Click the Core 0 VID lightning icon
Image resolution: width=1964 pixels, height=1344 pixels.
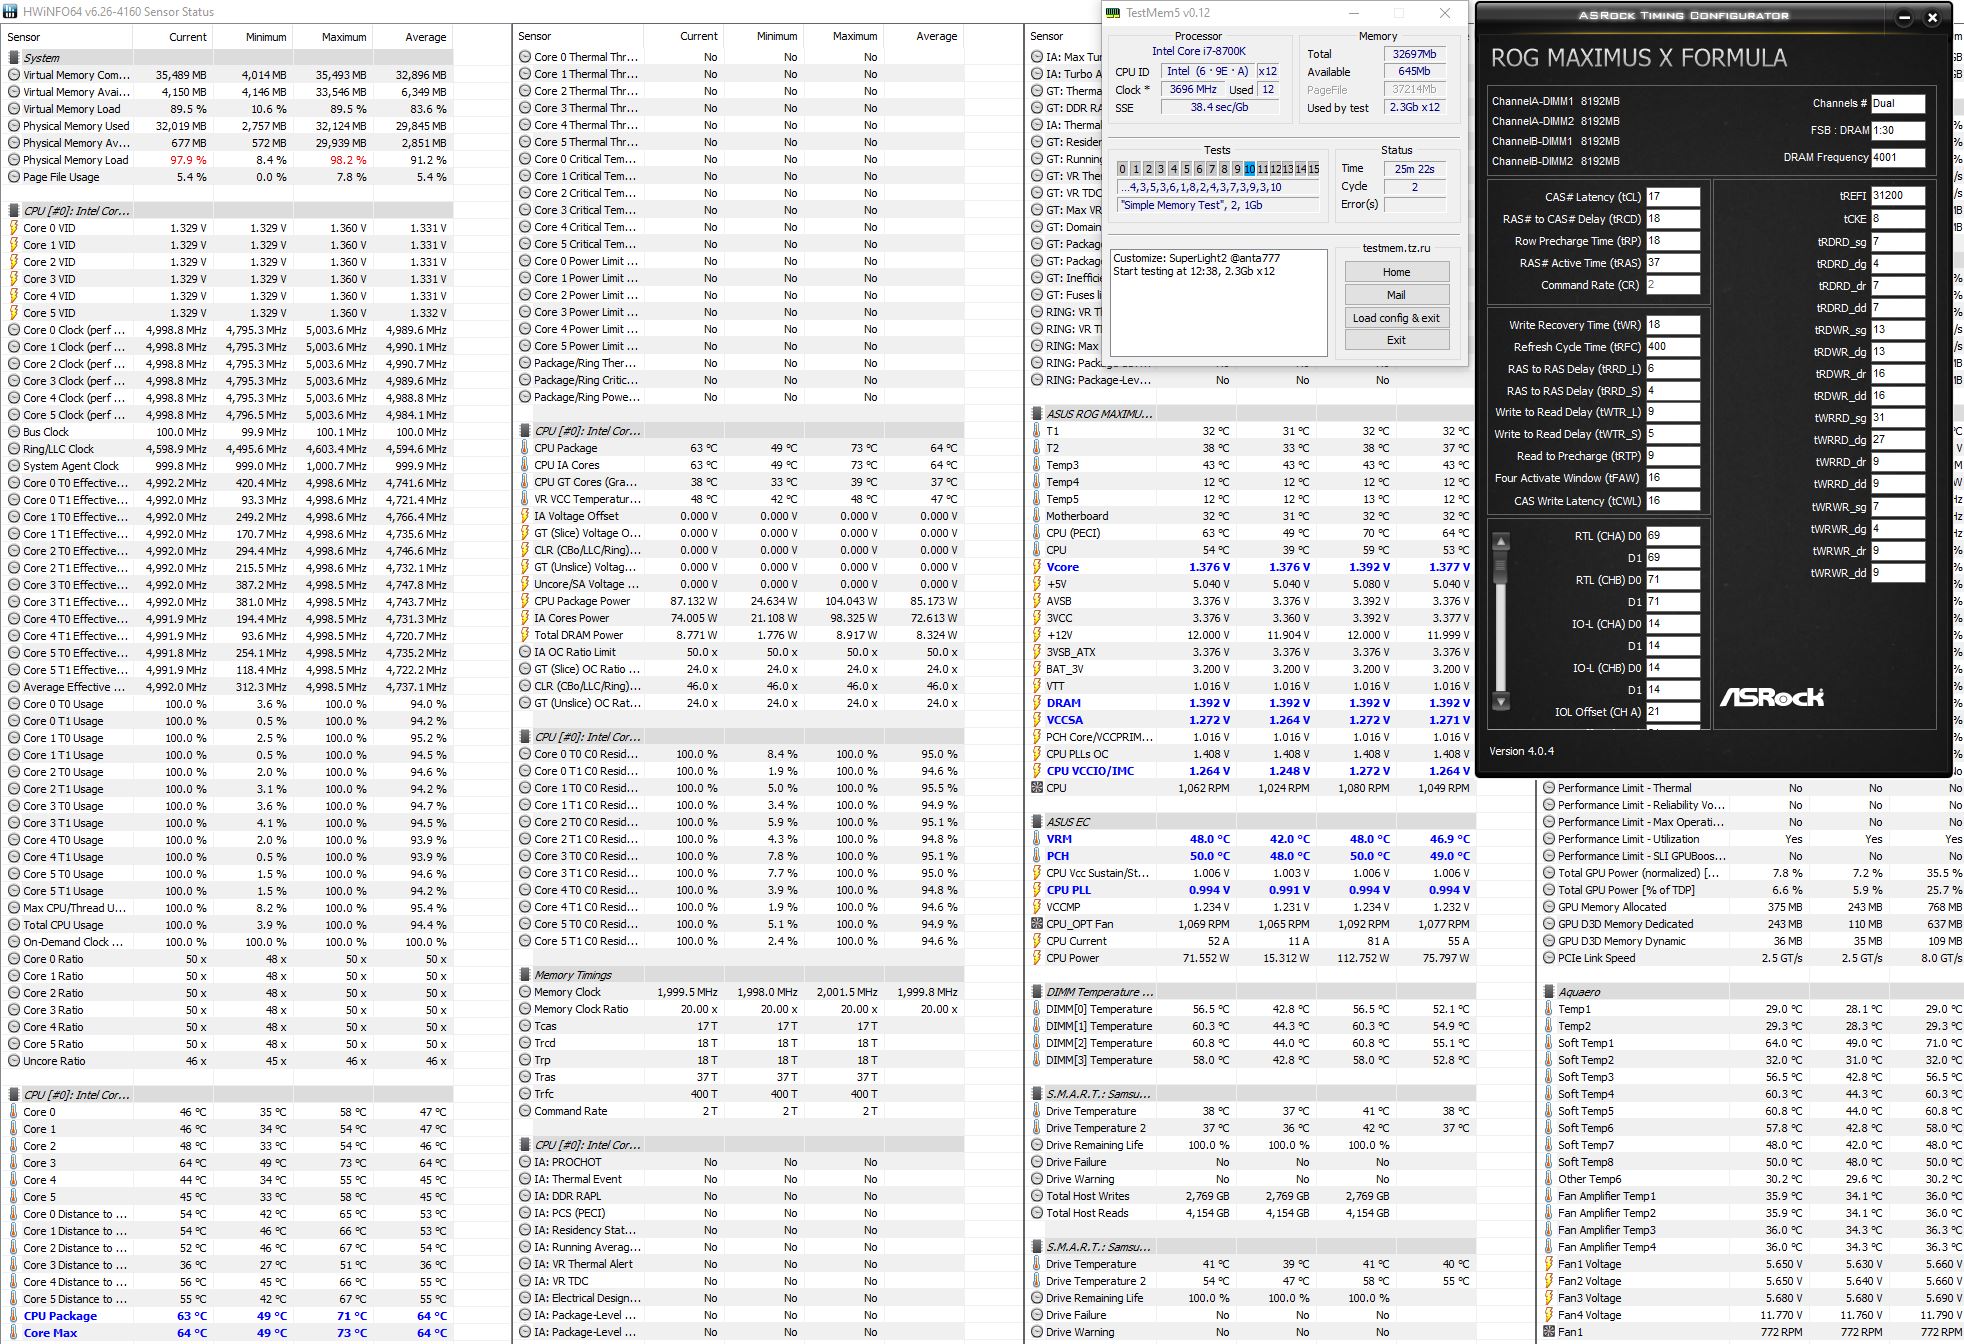point(14,228)
